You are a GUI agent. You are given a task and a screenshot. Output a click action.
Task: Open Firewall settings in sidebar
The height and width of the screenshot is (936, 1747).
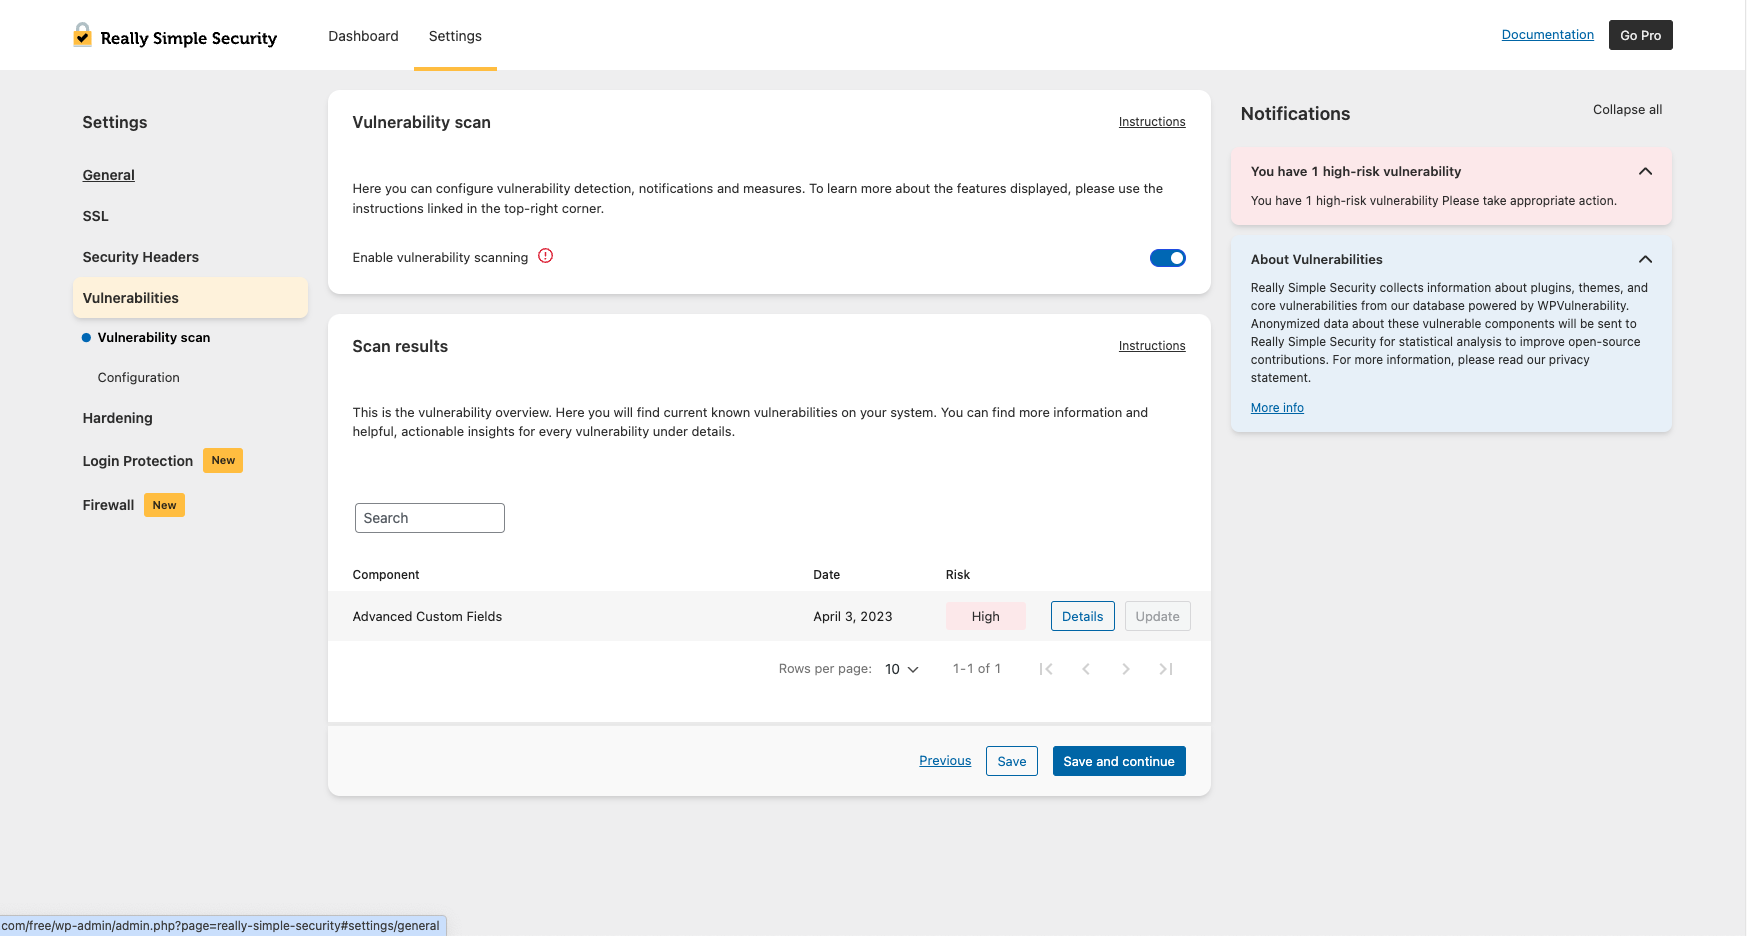coord(108,505)
